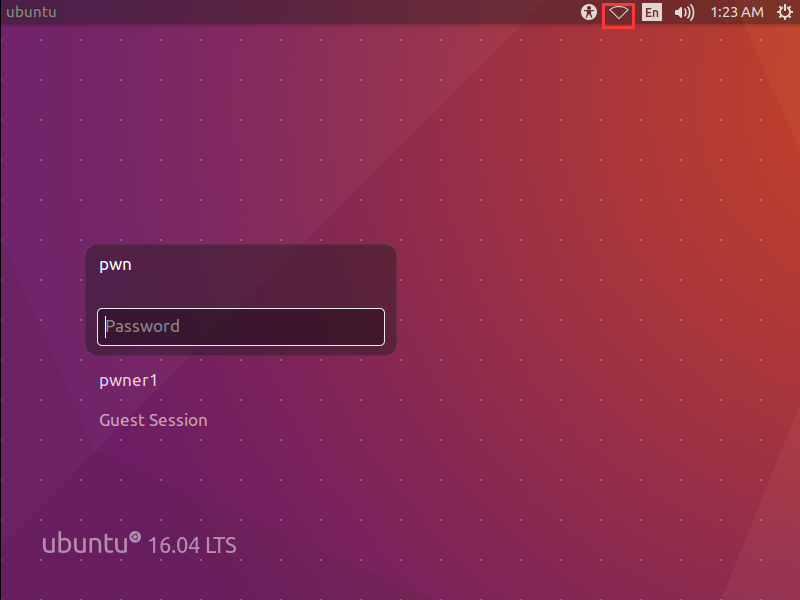Open the network indicator menu
The height and width of the screenshot is (600, 800).
click(618, 13)
